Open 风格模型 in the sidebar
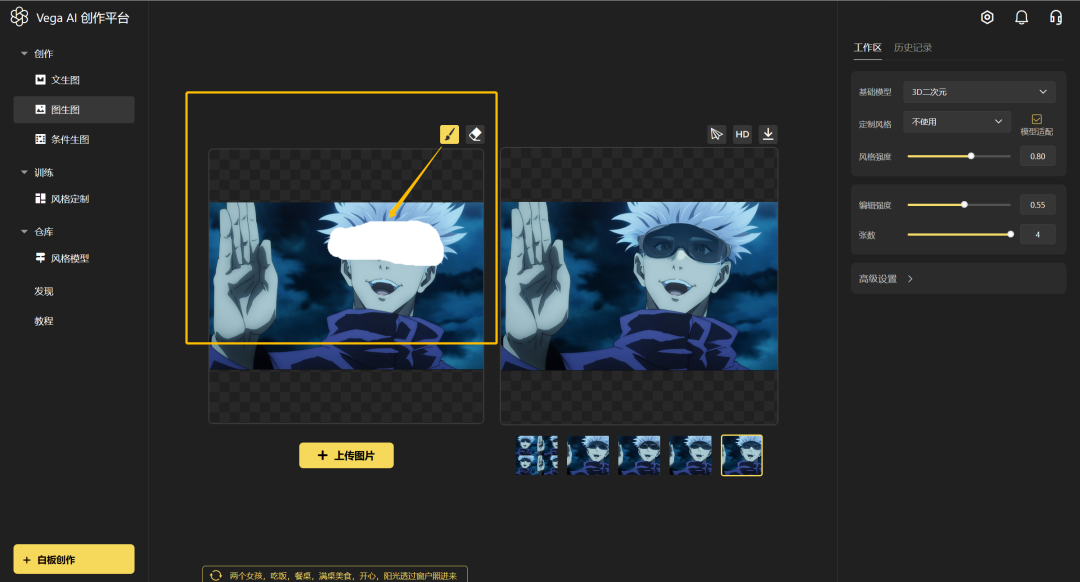The image size is (1080, 582). click(74, 258)
